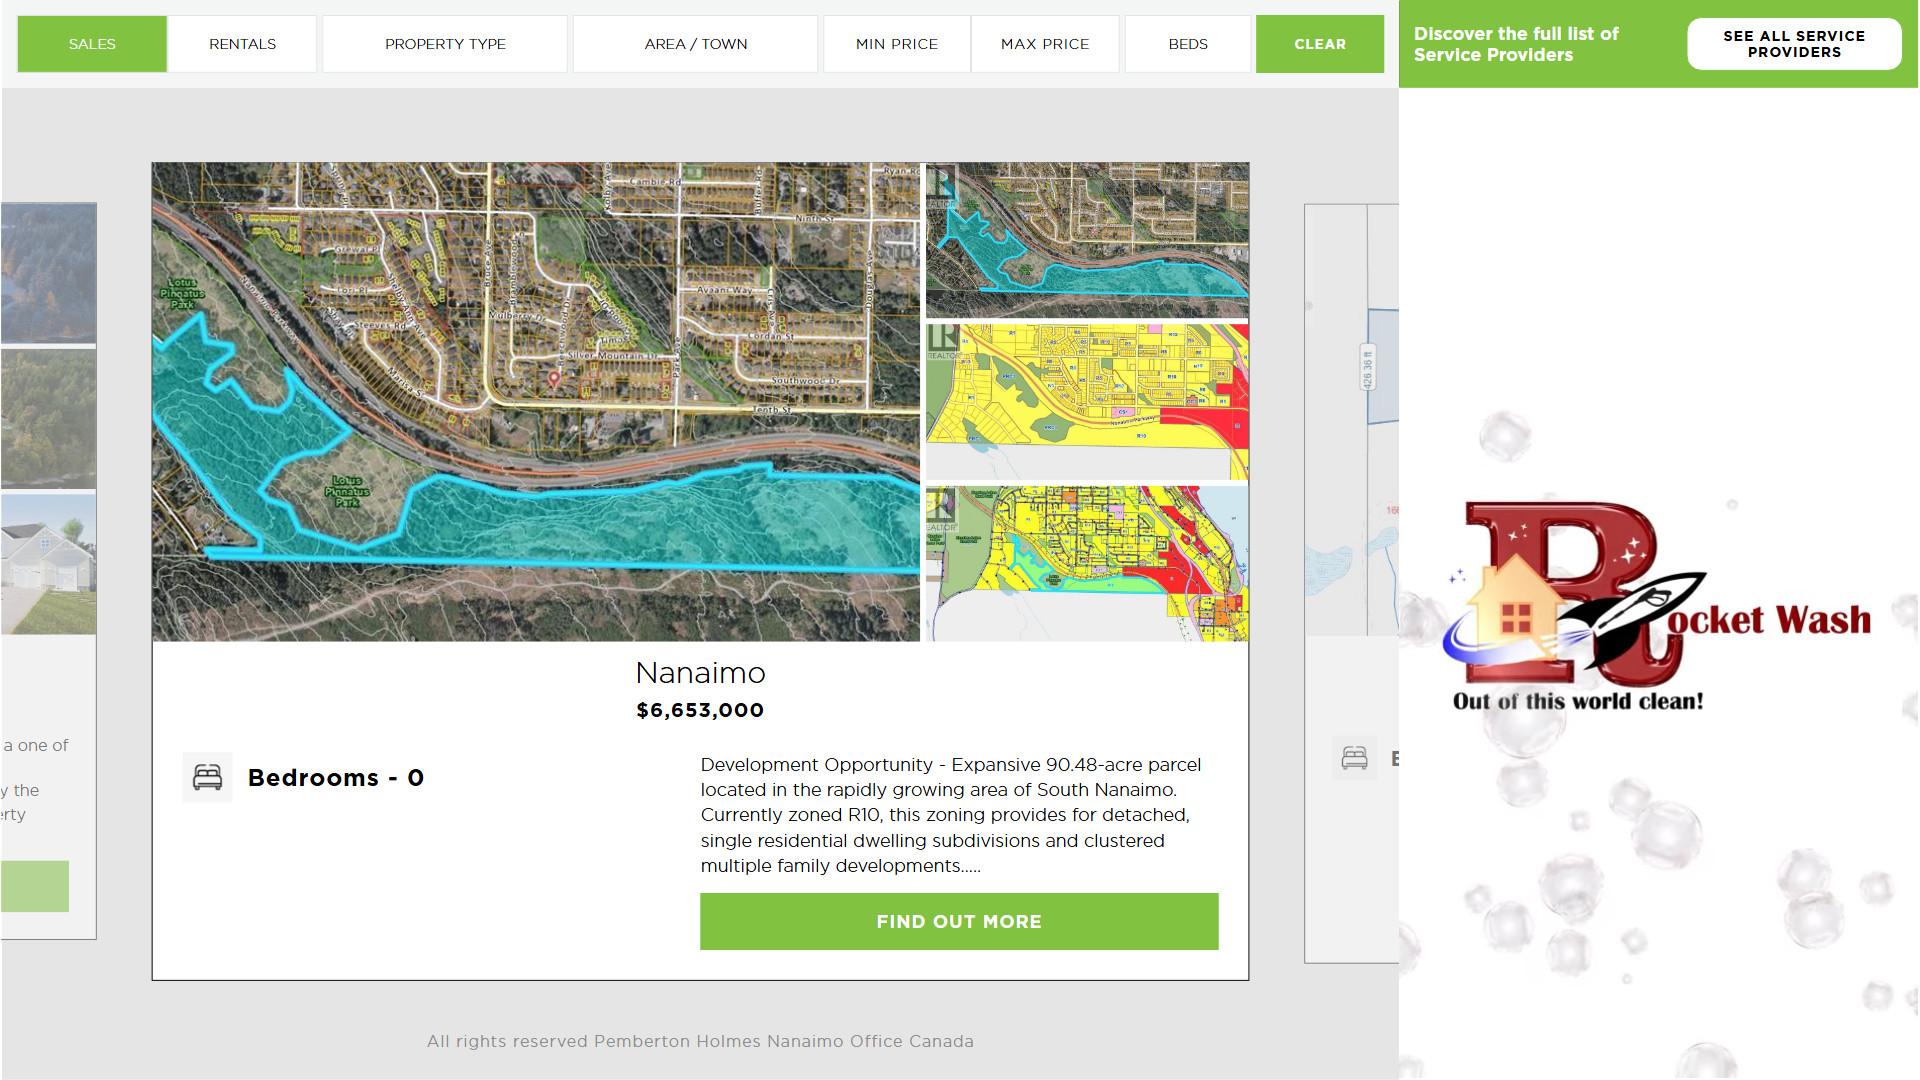Click SEE ALL SERVICE PROVIDERS button
This screenshot has height=1080, width=1920.
(1793, 44)
